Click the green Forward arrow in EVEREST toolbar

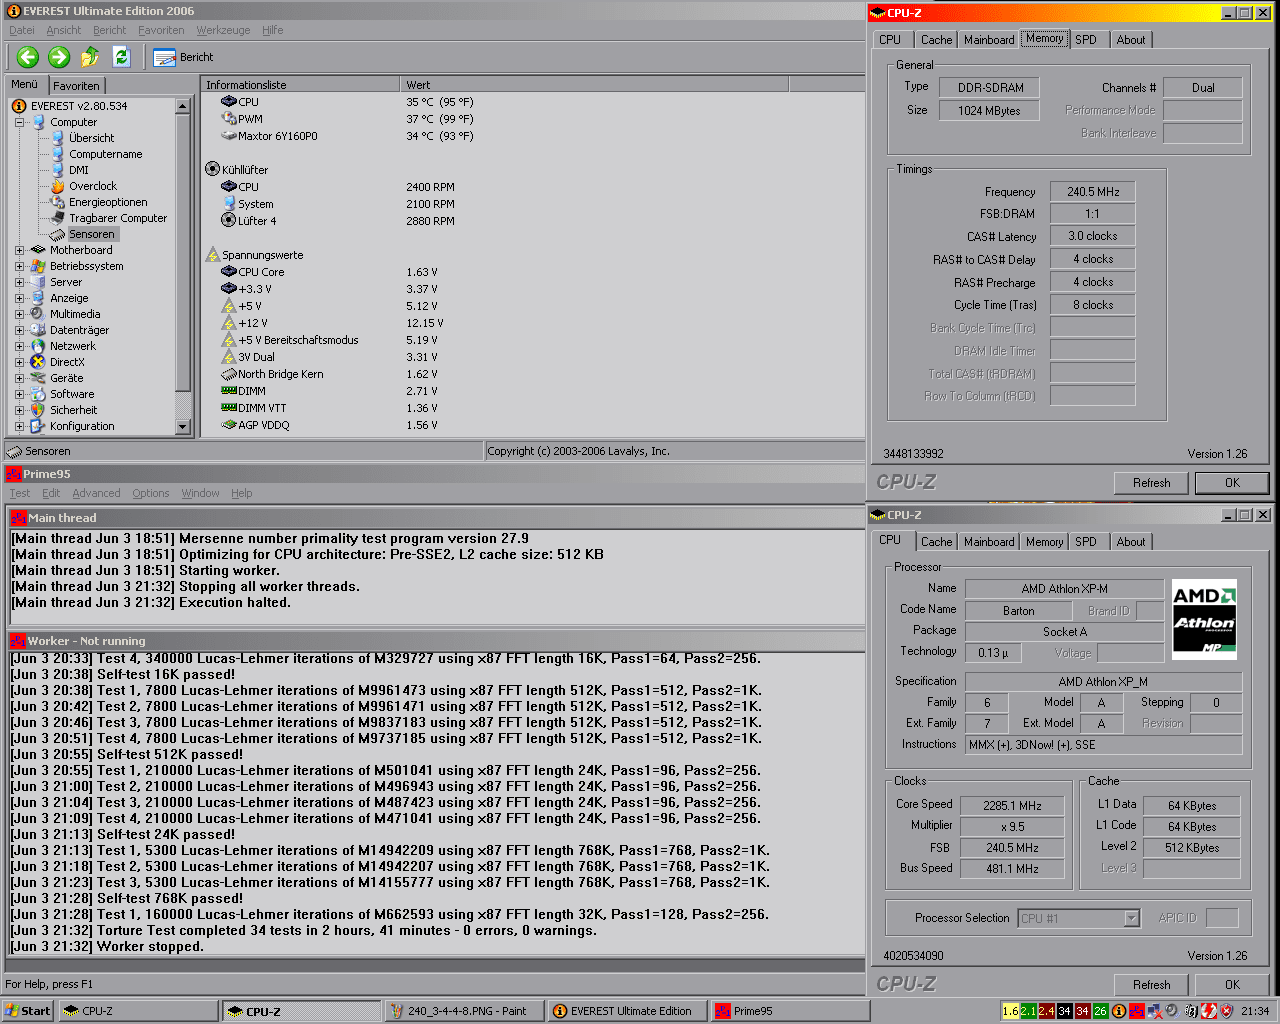(x=59, y=57)
